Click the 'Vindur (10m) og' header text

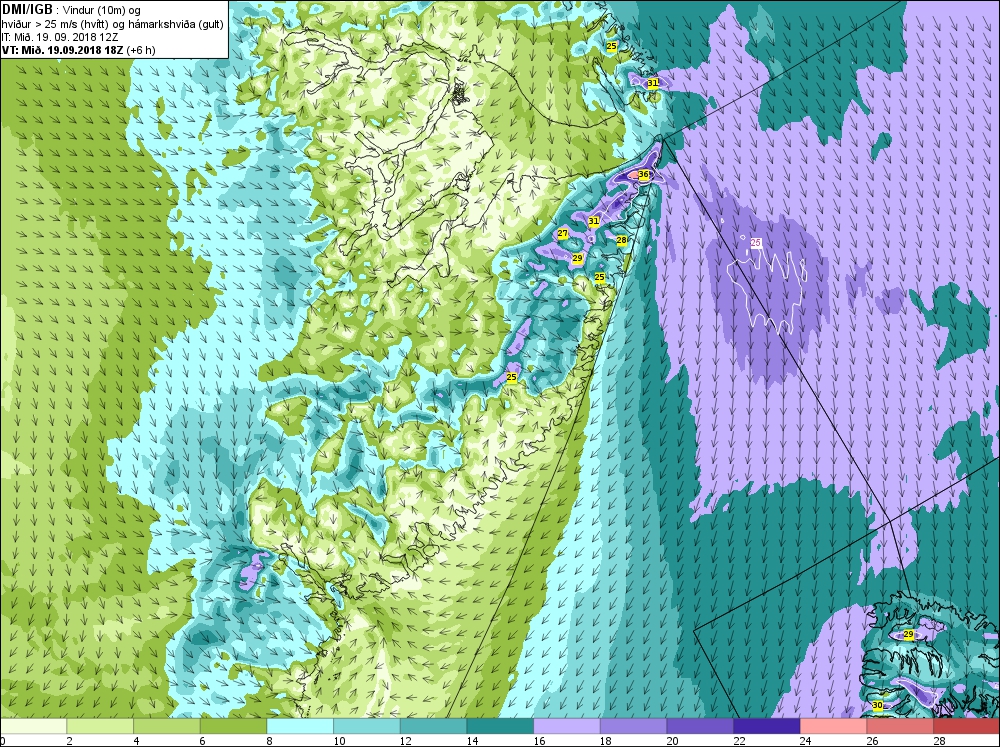(x=103, y=10)
